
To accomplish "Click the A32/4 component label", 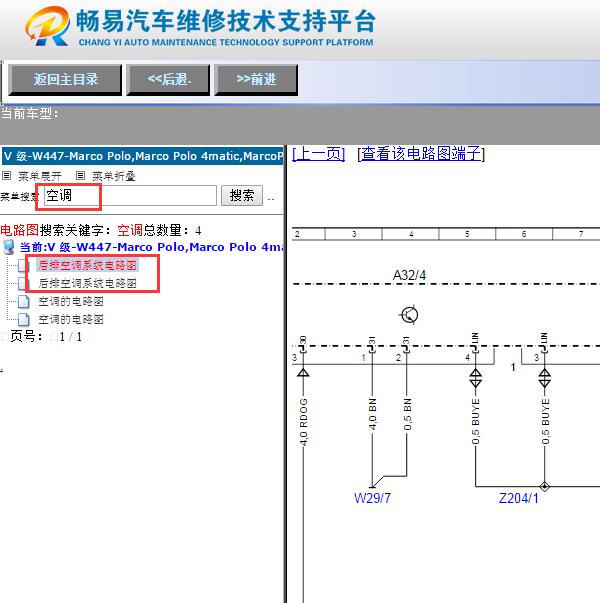I will point(409,275).
